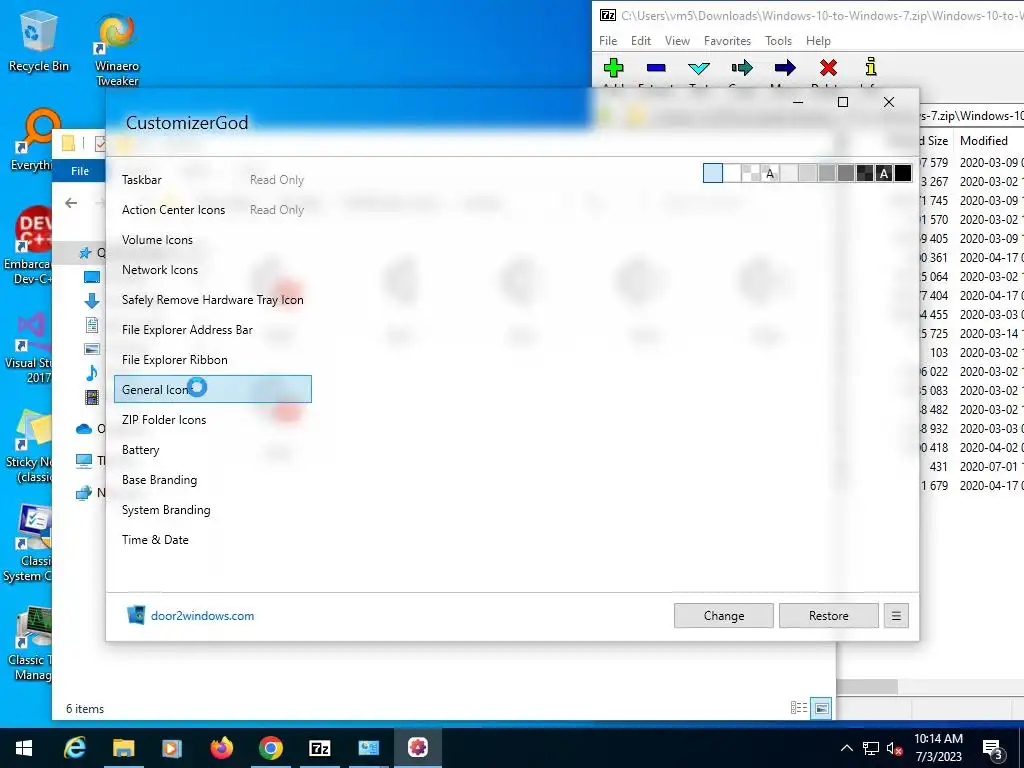Image resolution: width=1024 pixels, height=768 pixels.
Task: Click the door2windows logo icon
Action: click(x=136, y=615)
